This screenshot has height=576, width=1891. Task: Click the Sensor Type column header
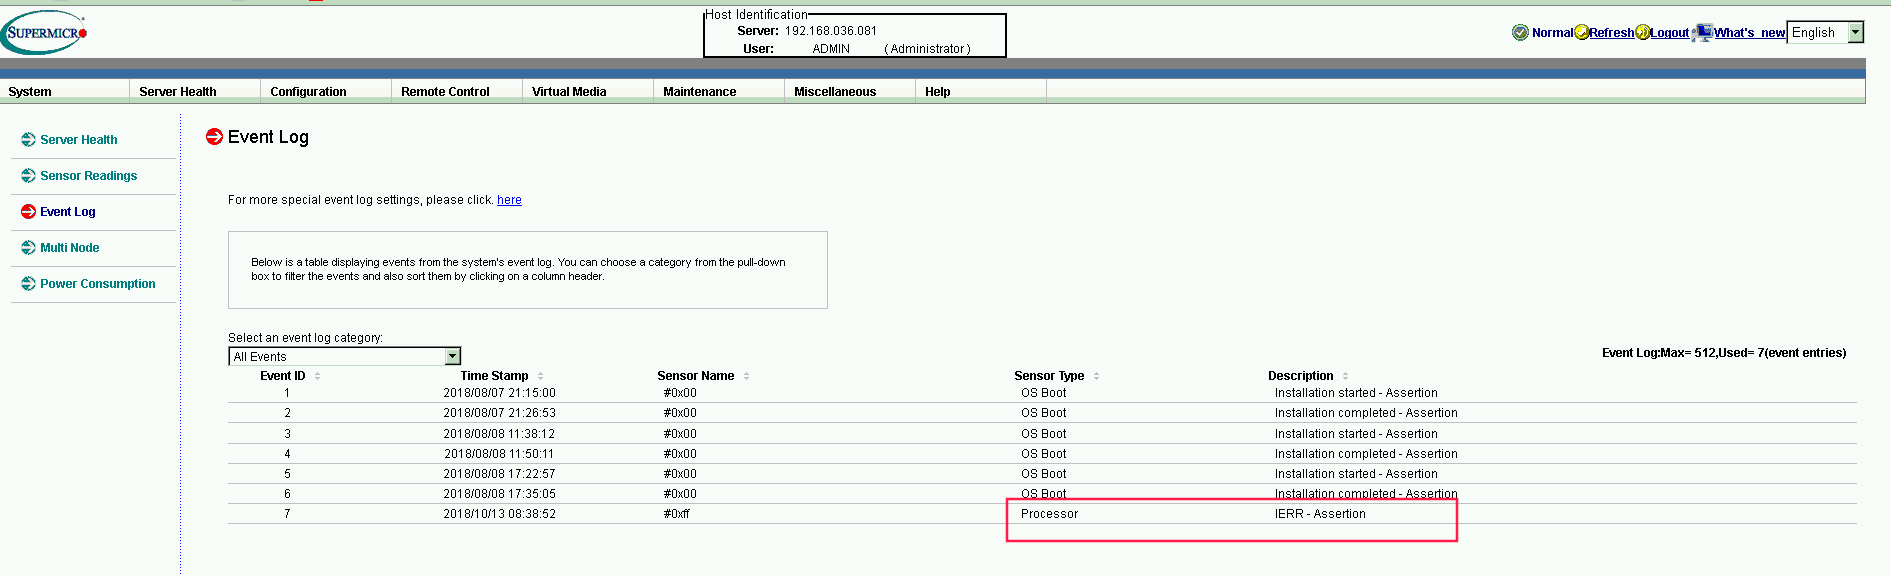[1049, 376]
